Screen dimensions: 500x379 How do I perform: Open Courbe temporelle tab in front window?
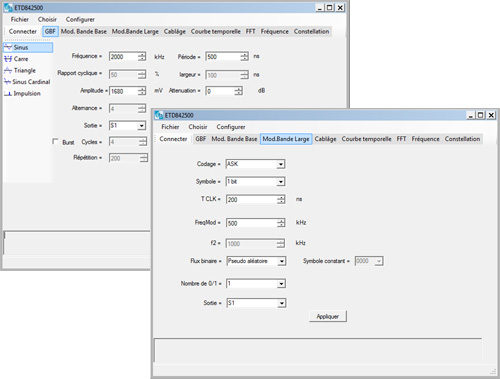tap(366, 139)
